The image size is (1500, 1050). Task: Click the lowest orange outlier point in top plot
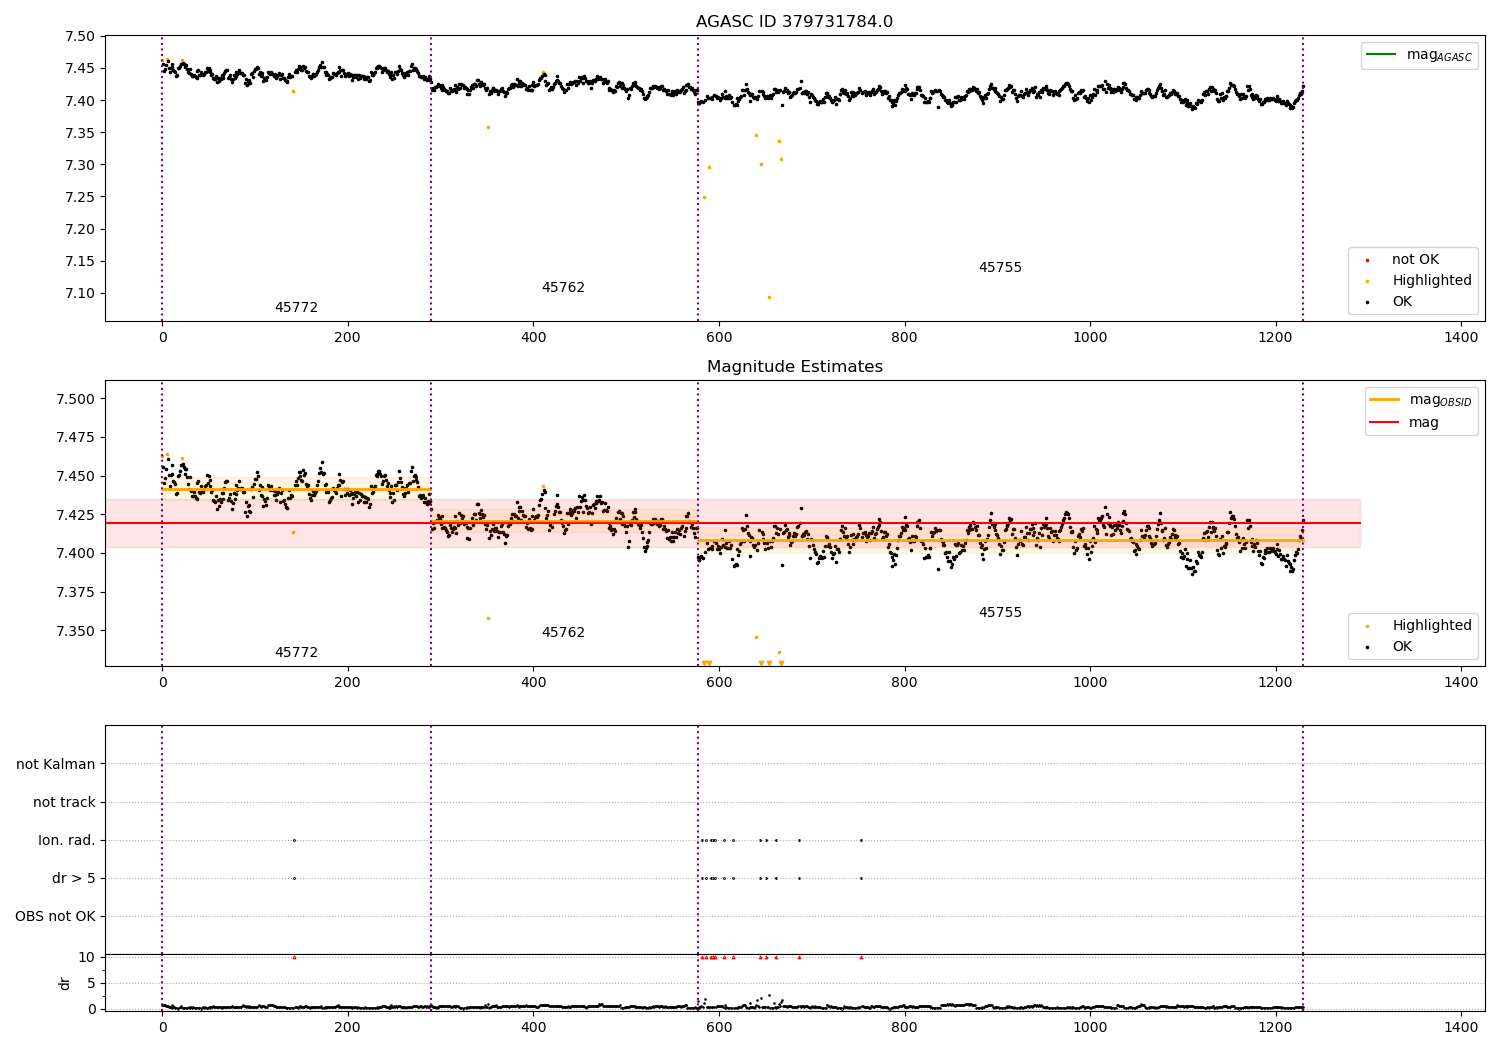tap(769, 297)
